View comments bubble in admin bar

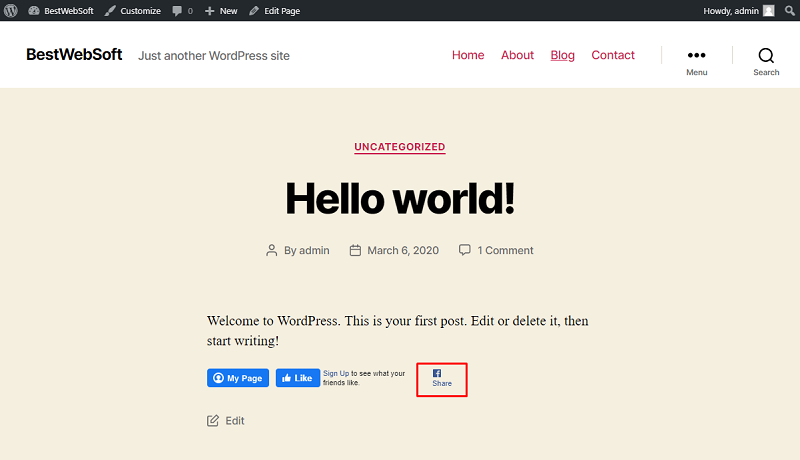[x=183, y=11]
